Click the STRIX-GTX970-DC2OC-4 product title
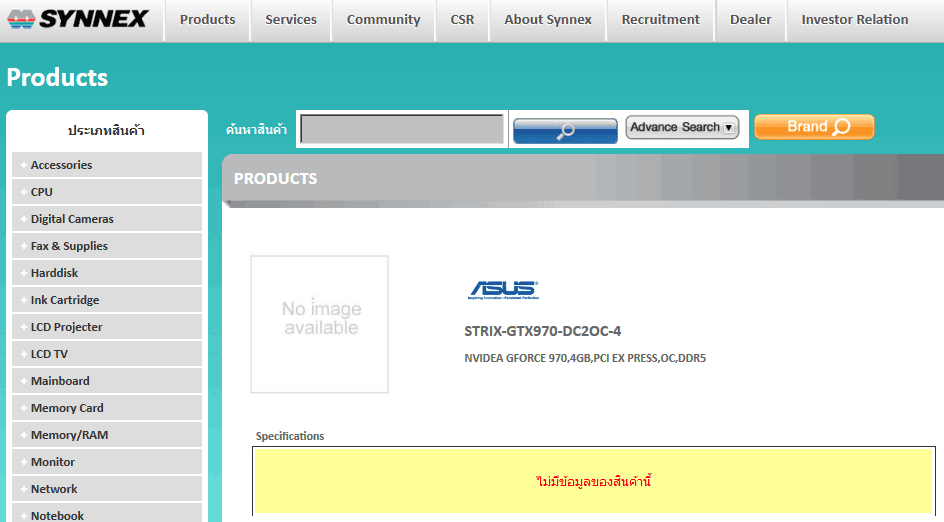This screenshot has height=522, width=944. 542,331
